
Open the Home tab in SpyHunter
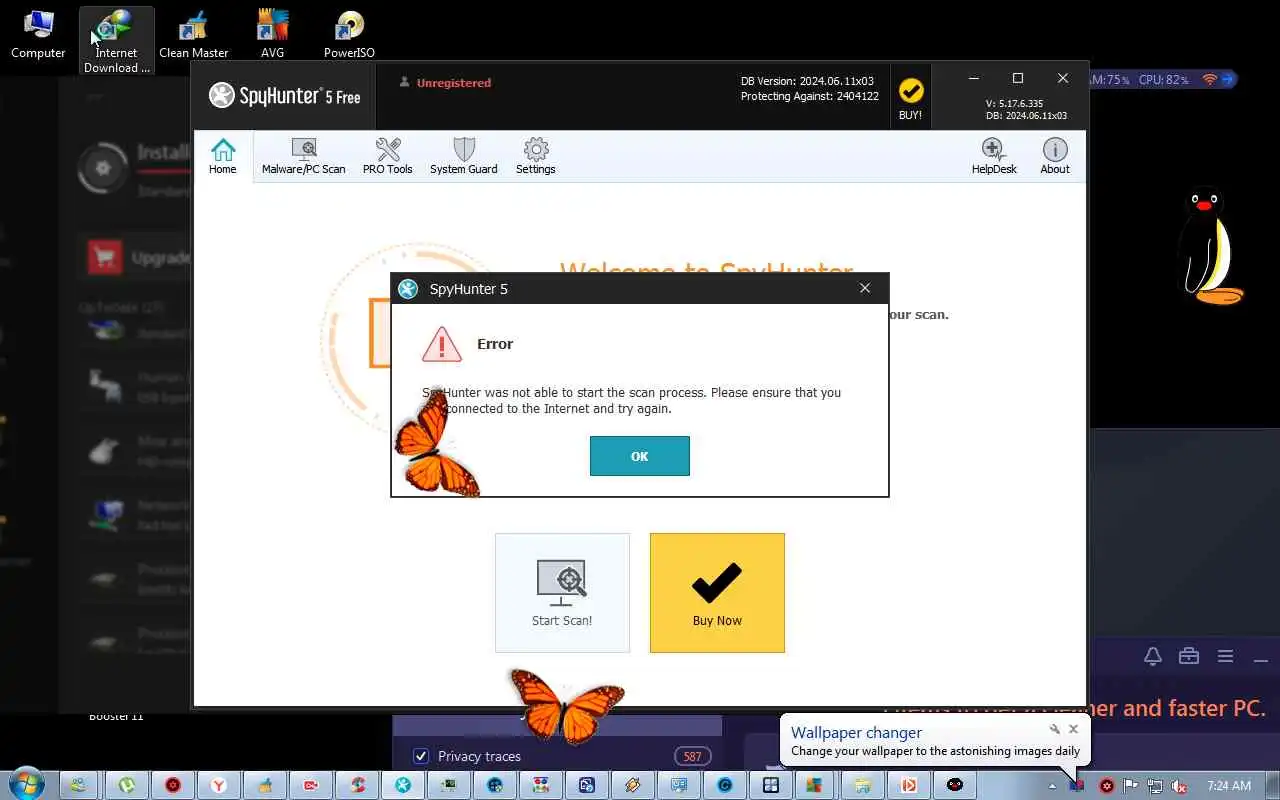pos(223,156)
